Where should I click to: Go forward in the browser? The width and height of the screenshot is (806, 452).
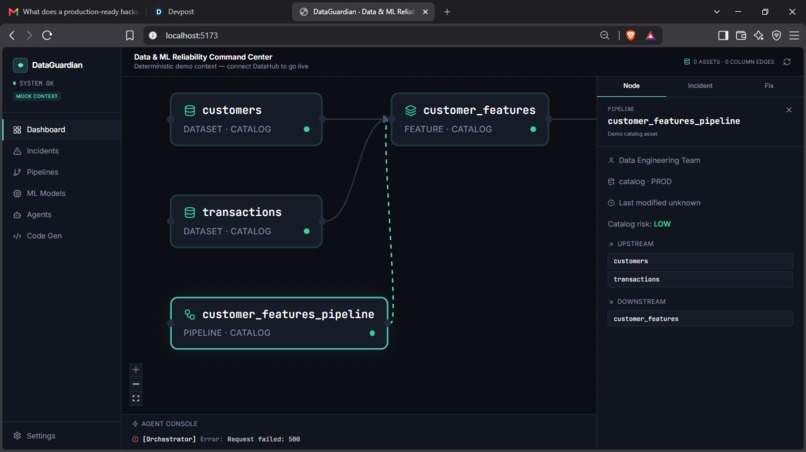(x=29, y=35)
